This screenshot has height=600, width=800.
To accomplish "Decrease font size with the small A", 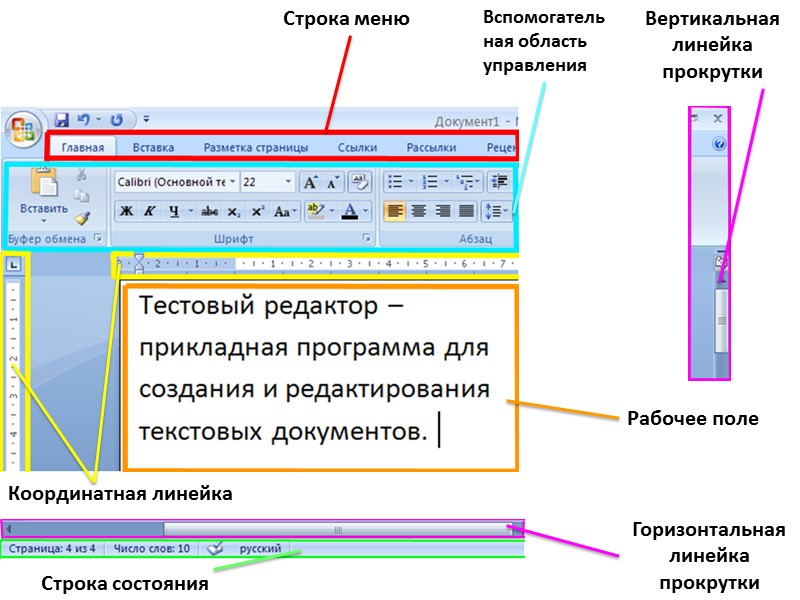I will [x=333, y=182].
